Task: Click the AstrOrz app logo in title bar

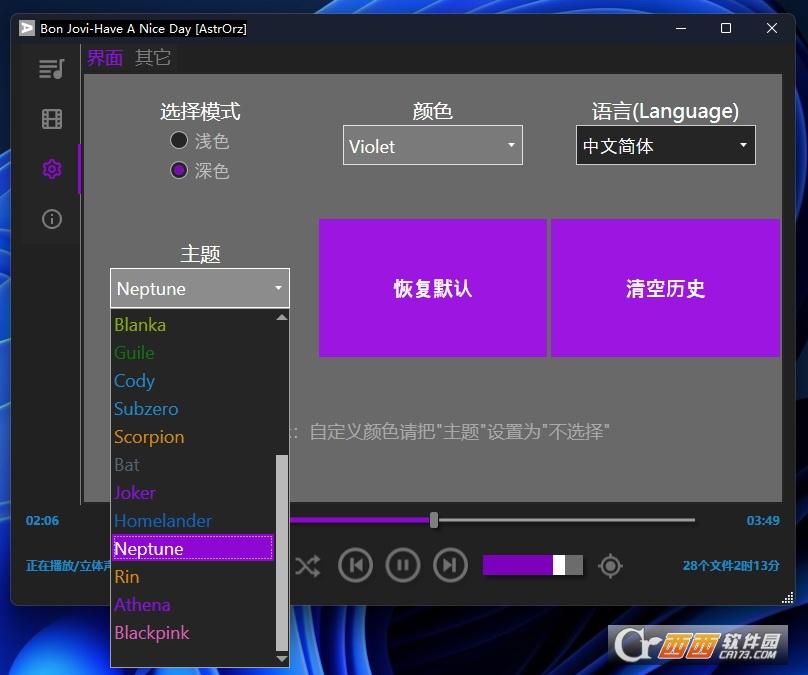Action: [27, 28]
